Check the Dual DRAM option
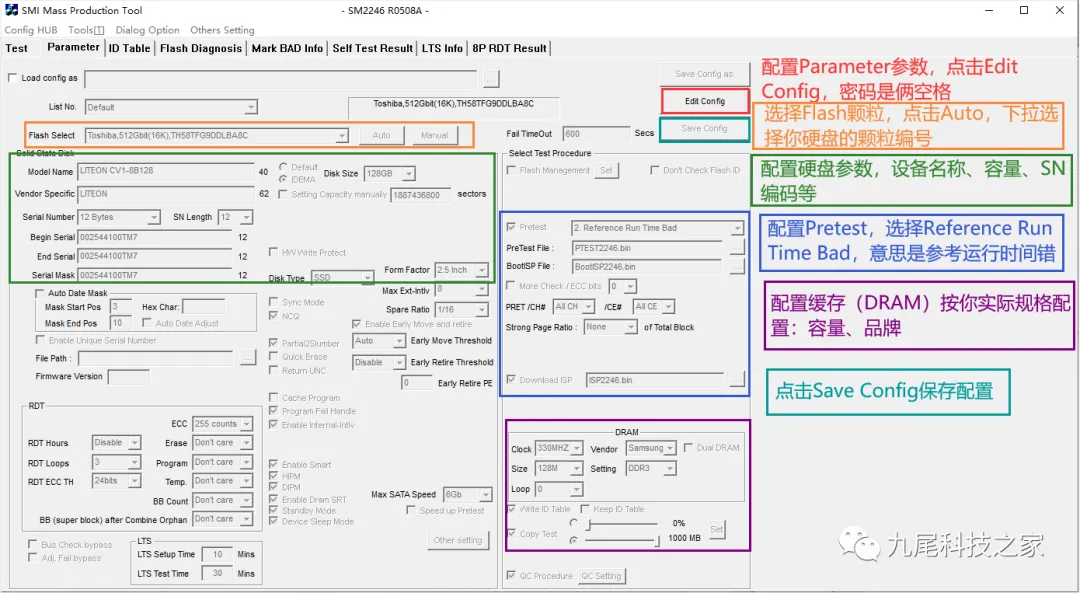 click(x=688, y=448)
